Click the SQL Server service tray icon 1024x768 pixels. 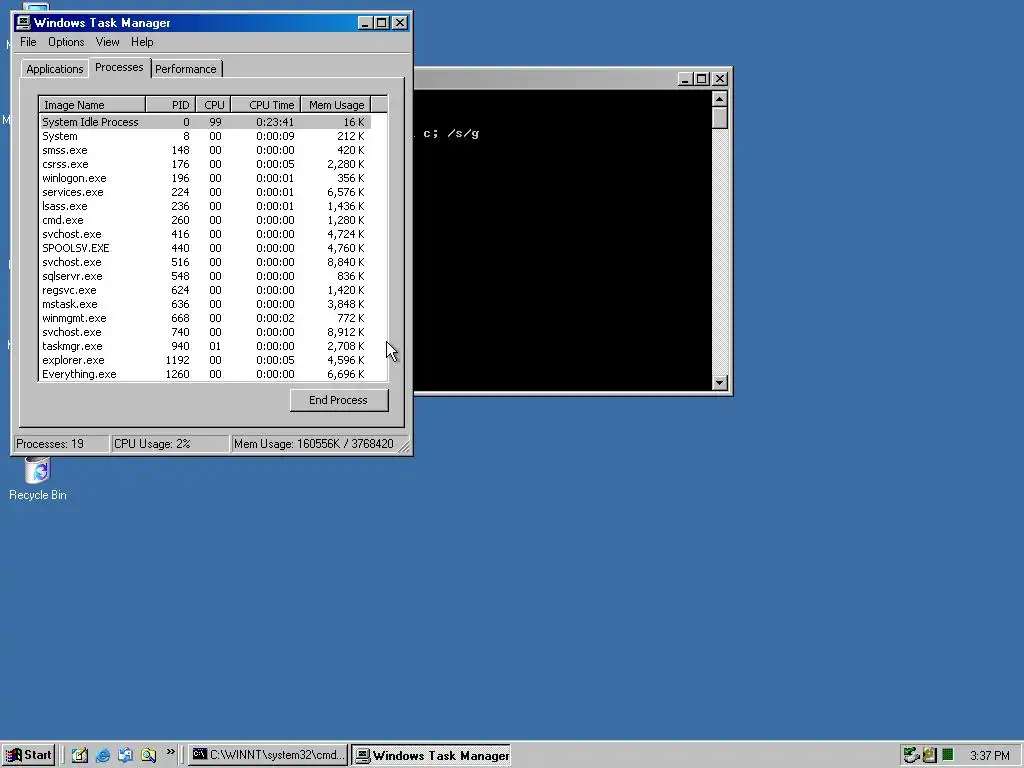[x=910, y=755]
